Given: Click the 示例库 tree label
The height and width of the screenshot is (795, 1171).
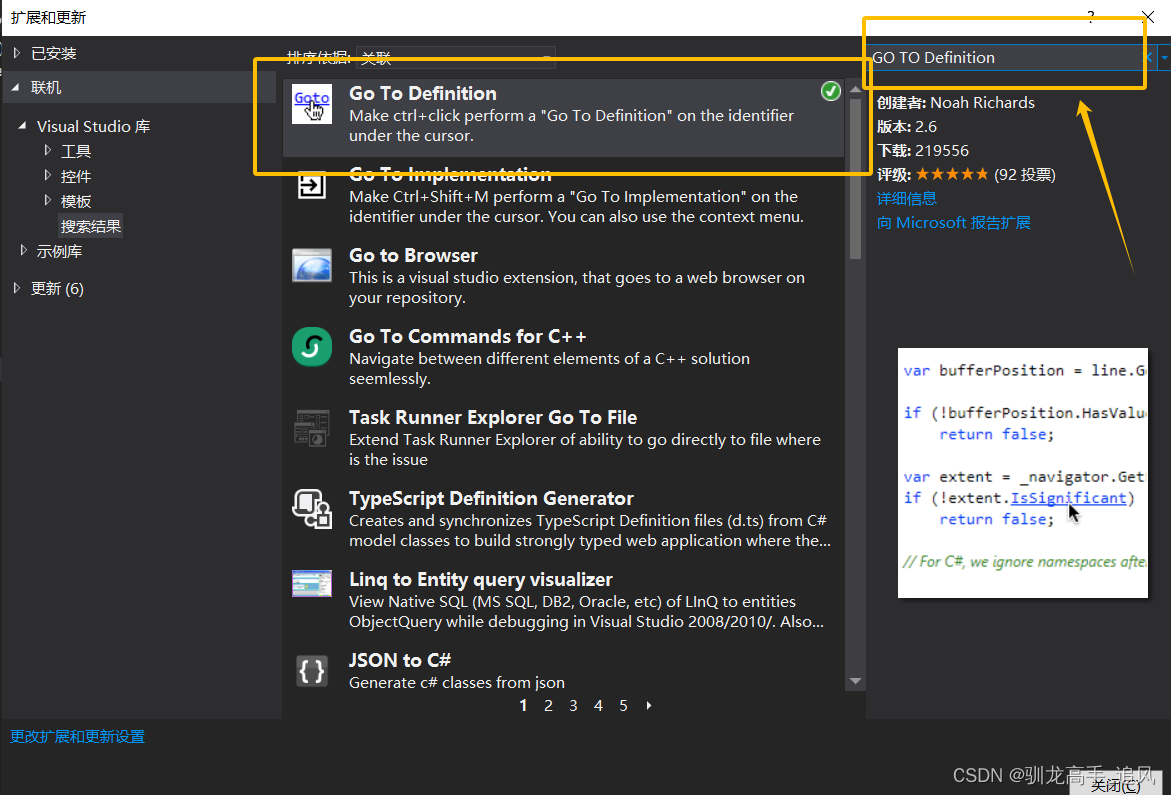Looking at the screenshot, I should (x=60, y=252).
